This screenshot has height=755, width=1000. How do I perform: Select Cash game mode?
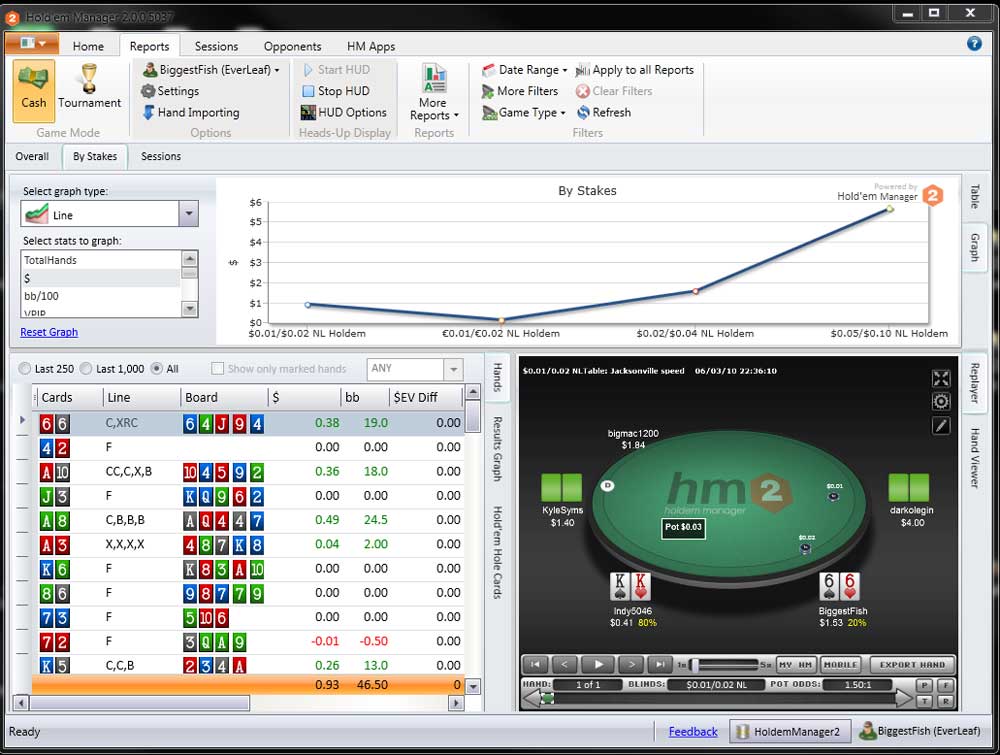34,91
